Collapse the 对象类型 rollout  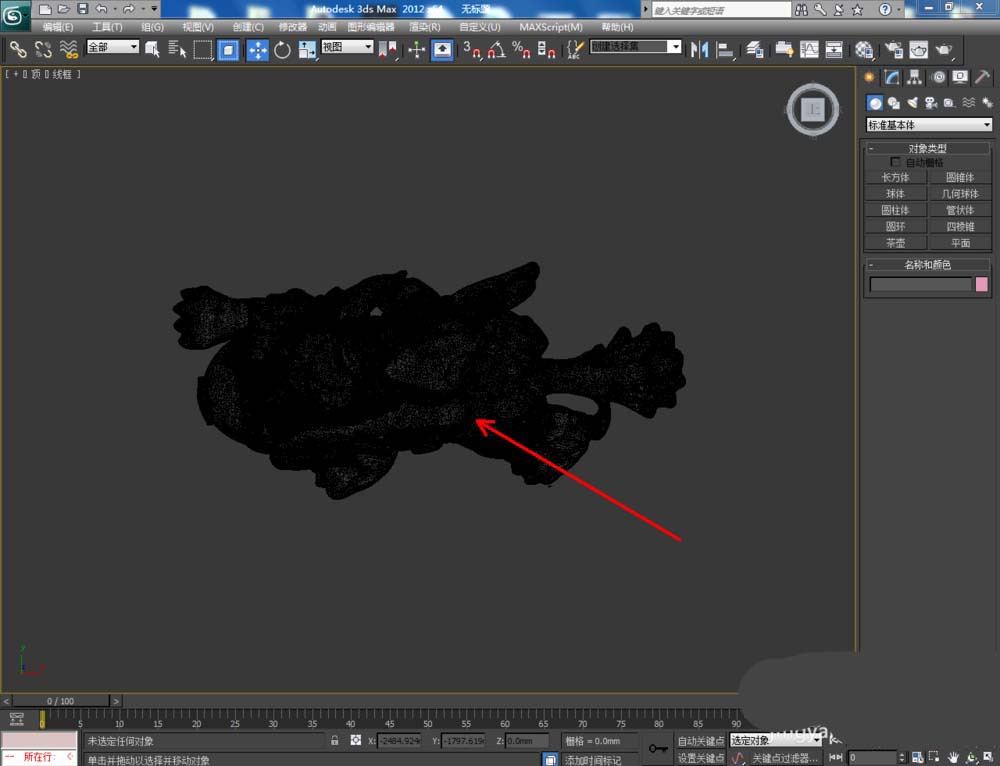[928, 148]
